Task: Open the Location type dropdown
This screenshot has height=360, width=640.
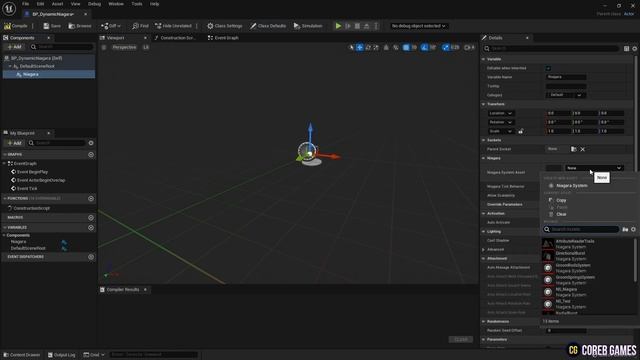Action: 501,113
